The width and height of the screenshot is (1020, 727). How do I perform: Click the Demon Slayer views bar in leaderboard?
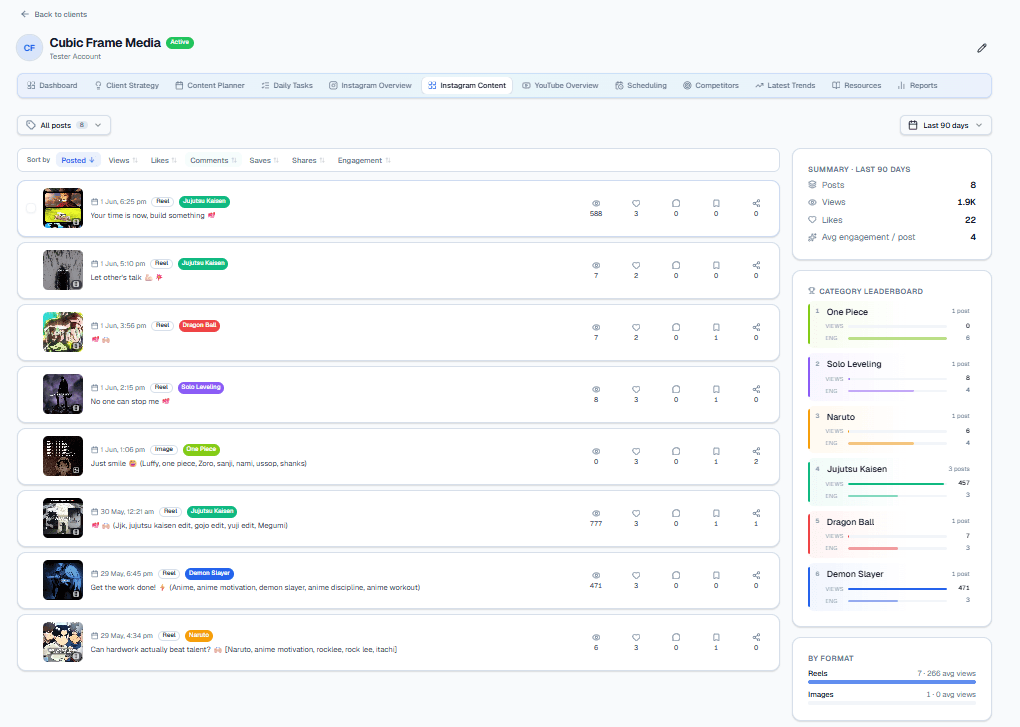click(897, 588)
